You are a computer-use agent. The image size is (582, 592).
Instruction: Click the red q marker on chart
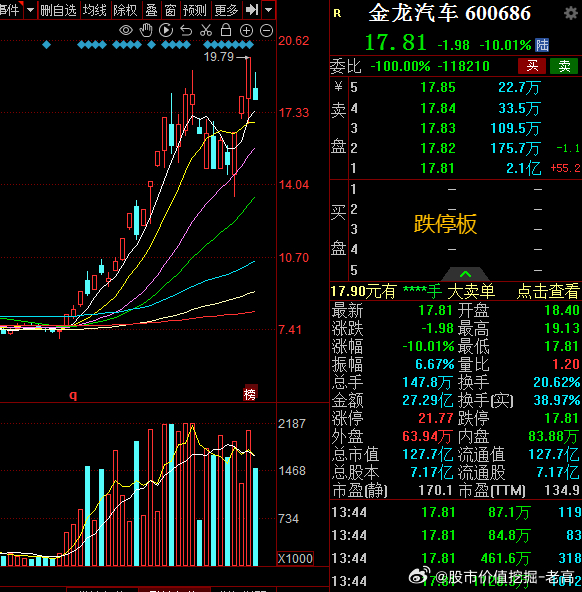pyautogui.click(x=73, y=395)
